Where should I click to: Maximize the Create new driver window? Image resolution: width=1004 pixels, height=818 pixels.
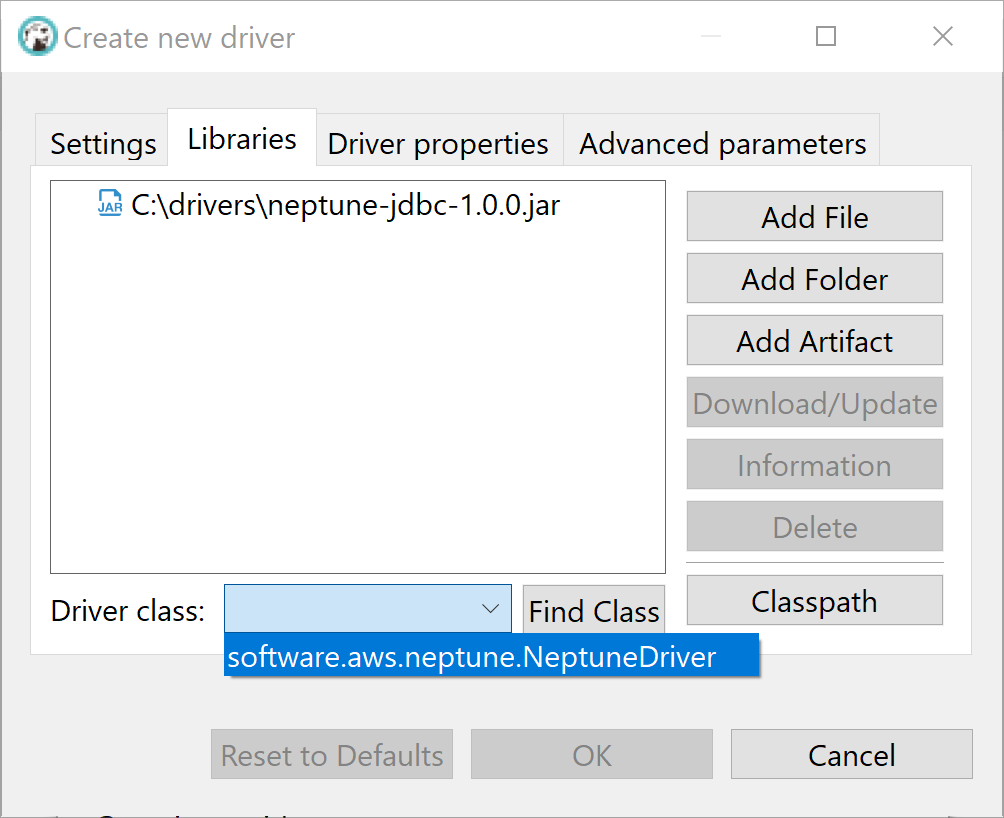coord(826,36)
